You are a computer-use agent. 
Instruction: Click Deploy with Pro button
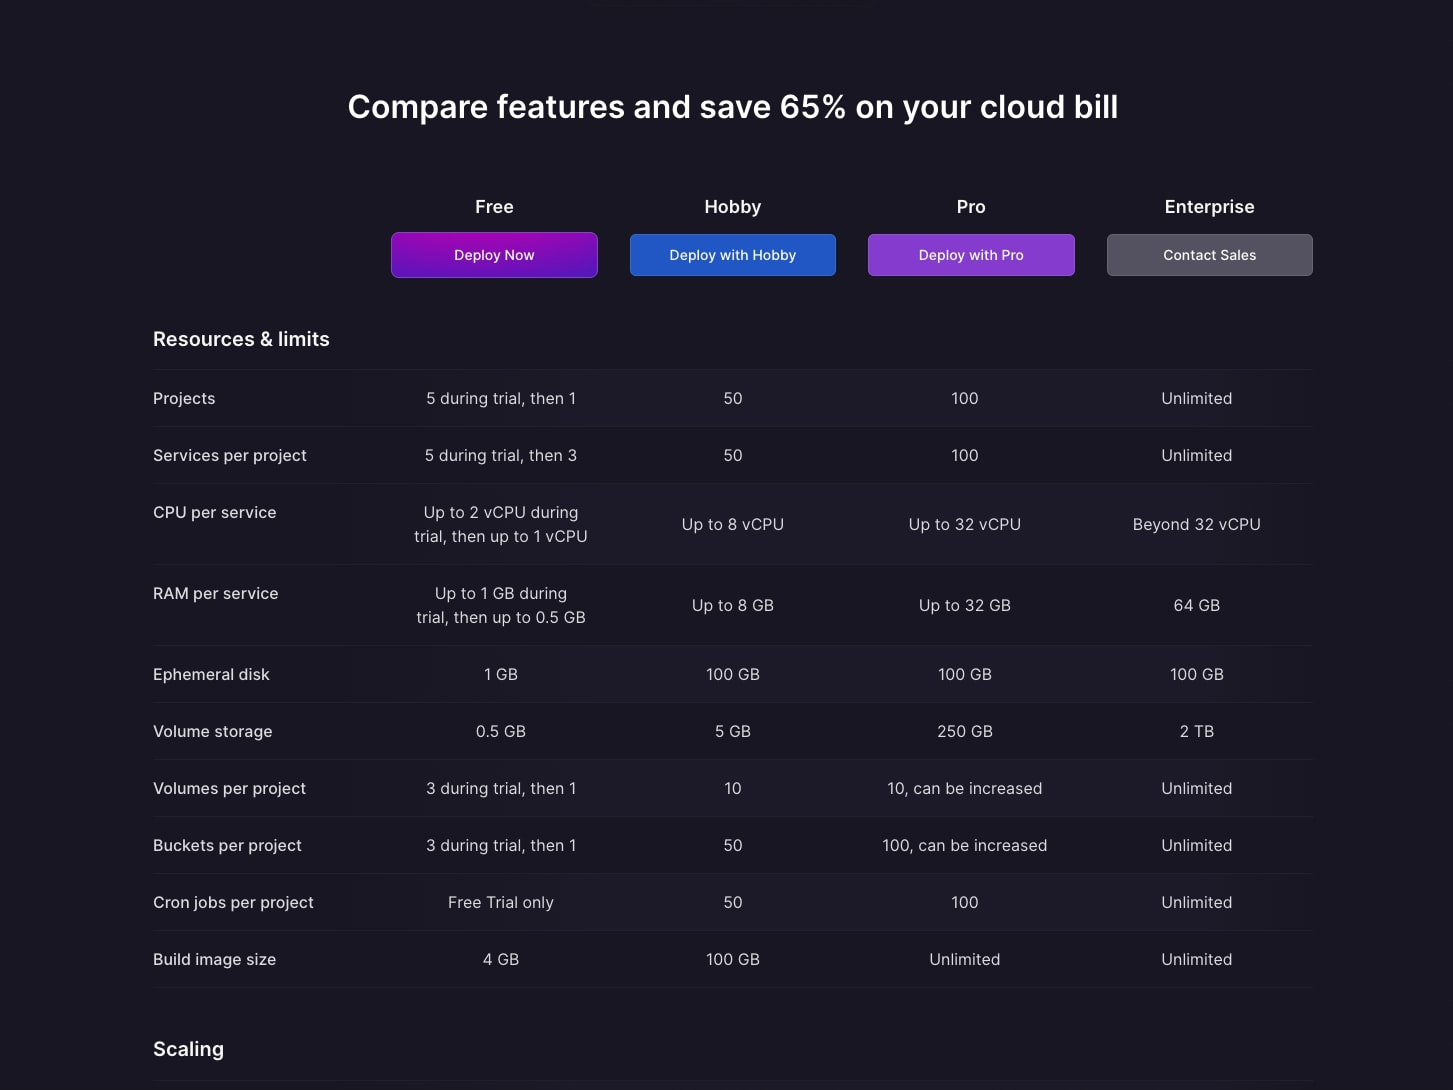click(971, 255)
